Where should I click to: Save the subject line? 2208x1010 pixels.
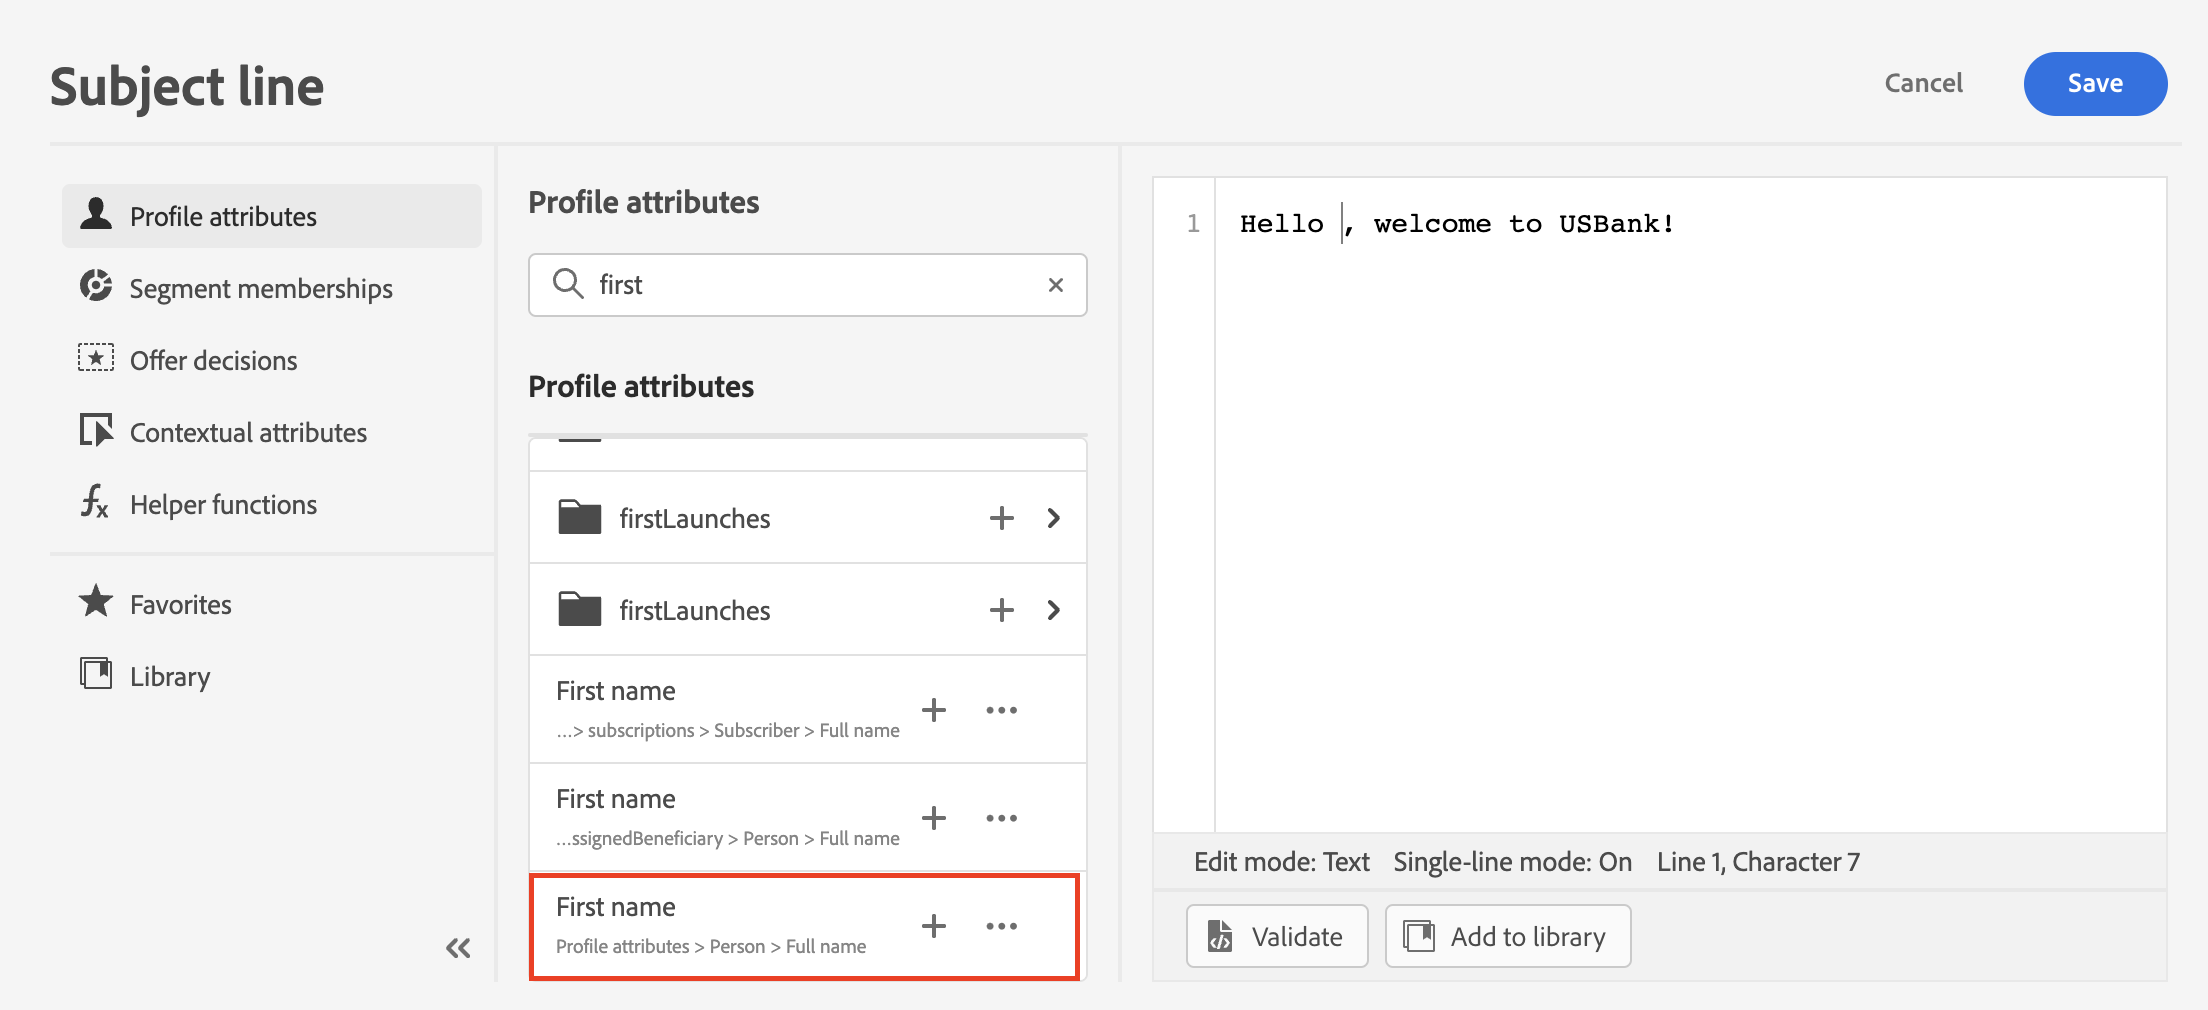(2095, 84)
